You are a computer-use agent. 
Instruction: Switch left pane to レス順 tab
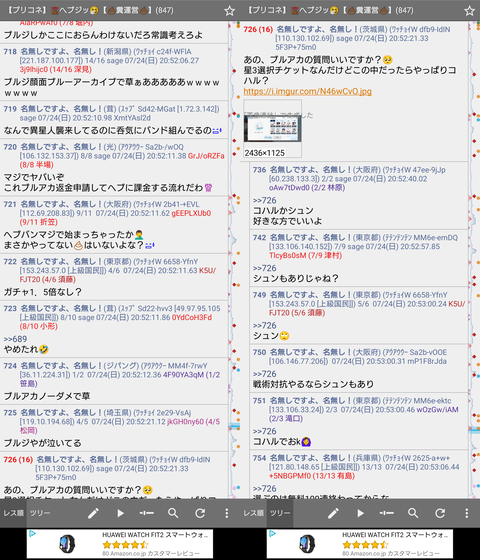(x=13, y=513)
